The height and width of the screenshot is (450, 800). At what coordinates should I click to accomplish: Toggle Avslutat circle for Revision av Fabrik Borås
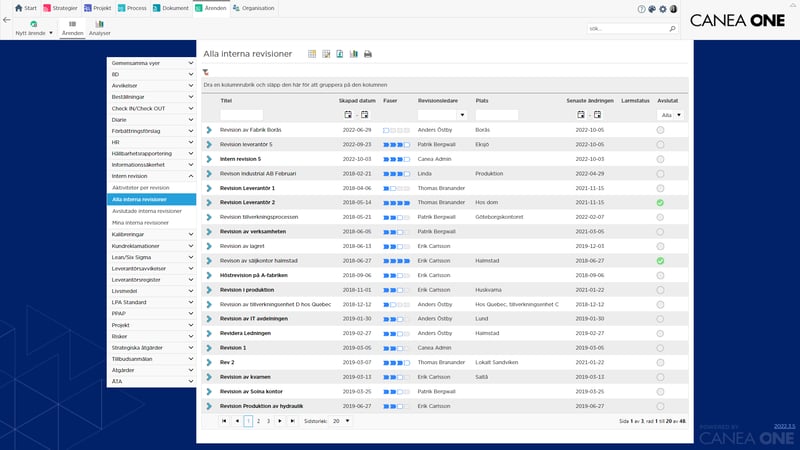660,130
